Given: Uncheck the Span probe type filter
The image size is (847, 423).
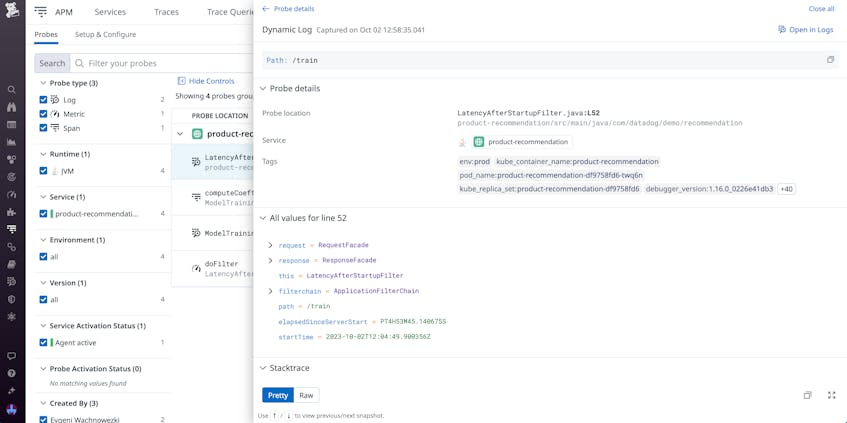Looking at the screenshot, I should (43, 128).
